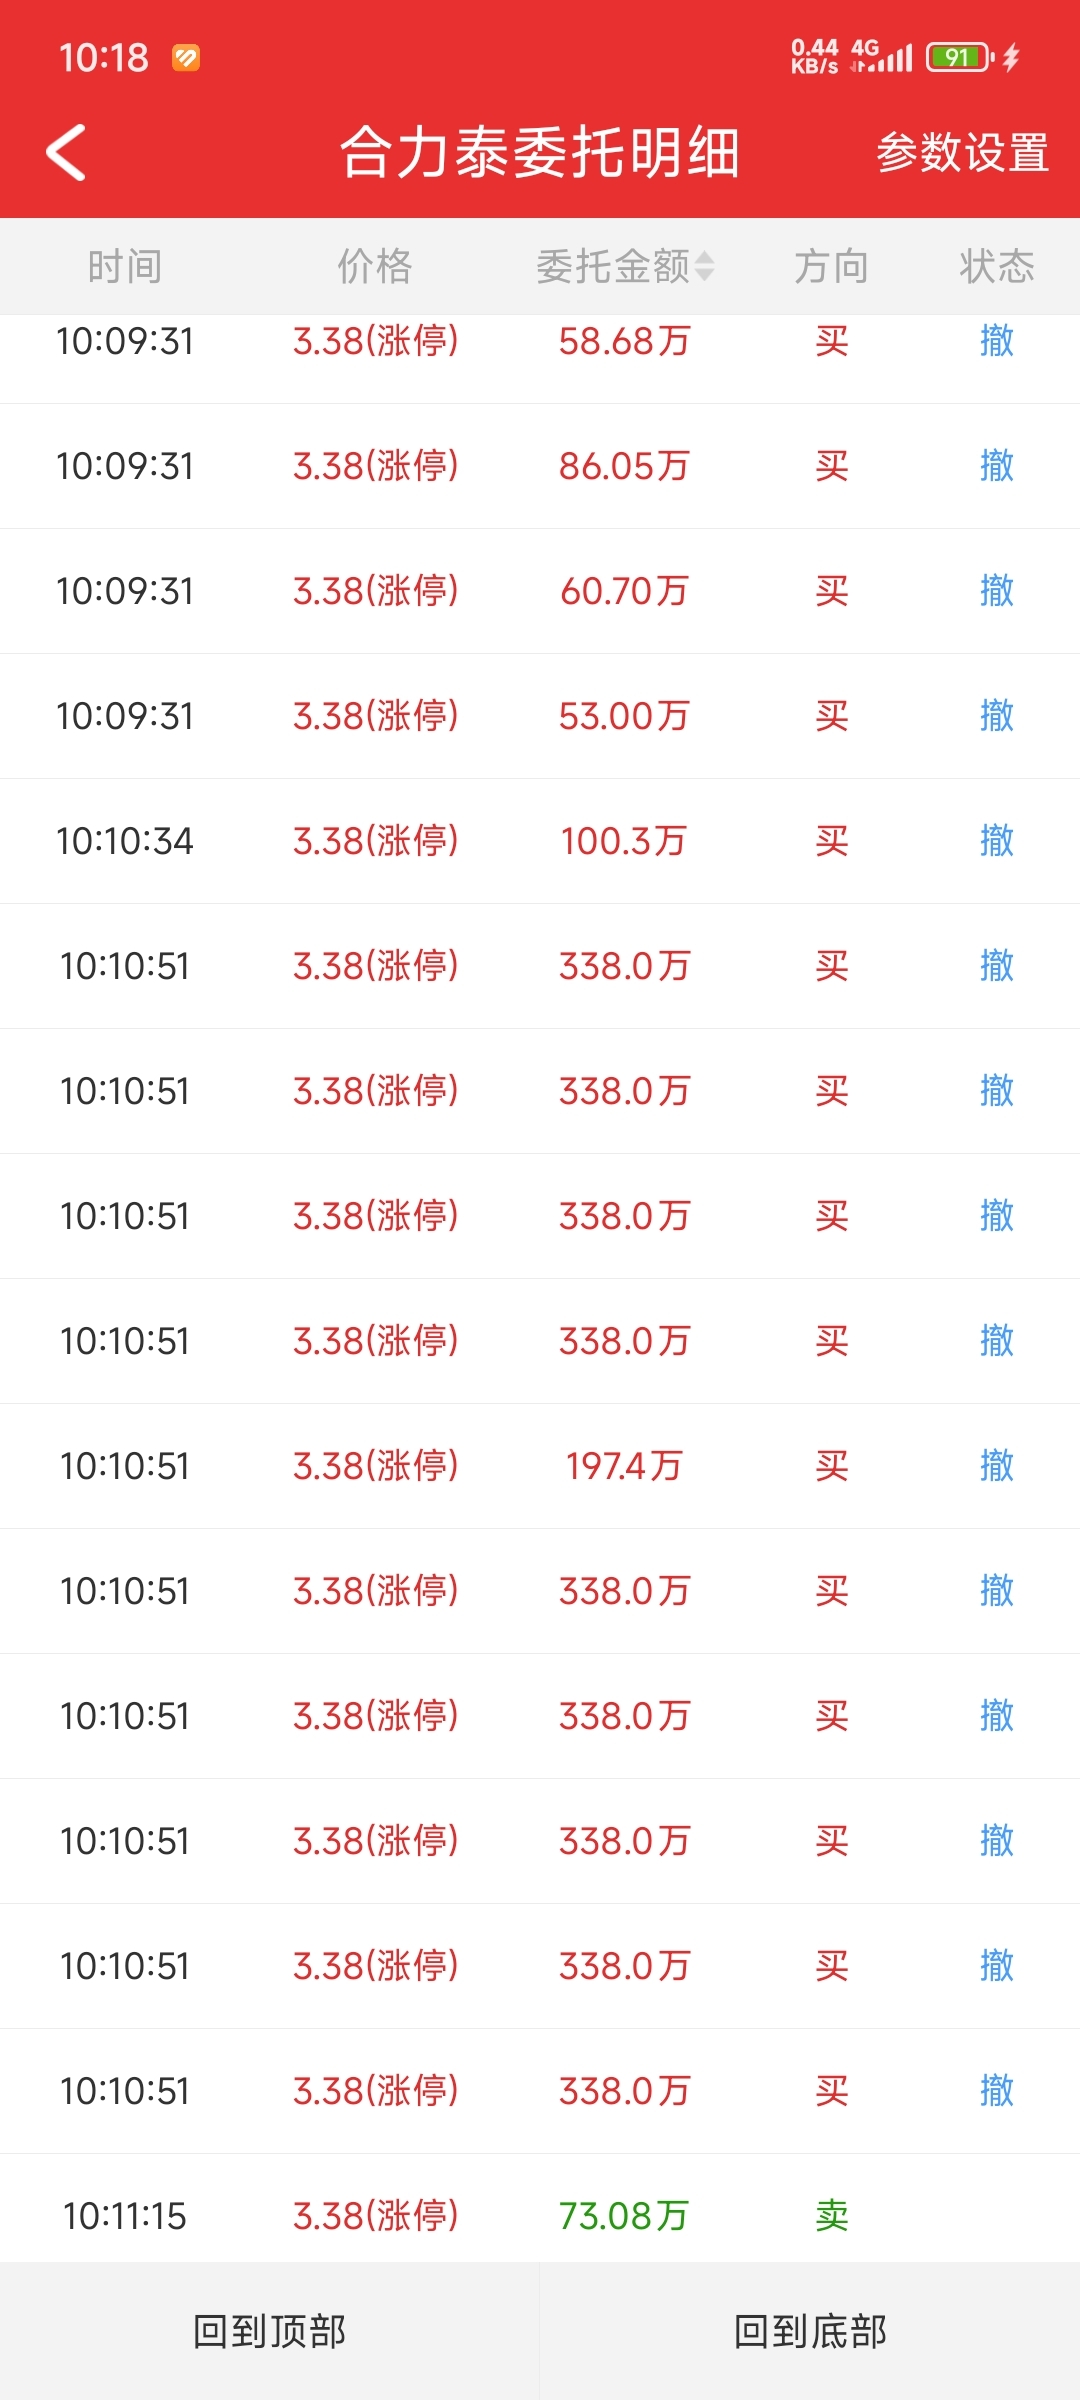Tap the battery indicator in status bar
Viewport: 1080px width, 2400px height.
[x=960, y=57]
